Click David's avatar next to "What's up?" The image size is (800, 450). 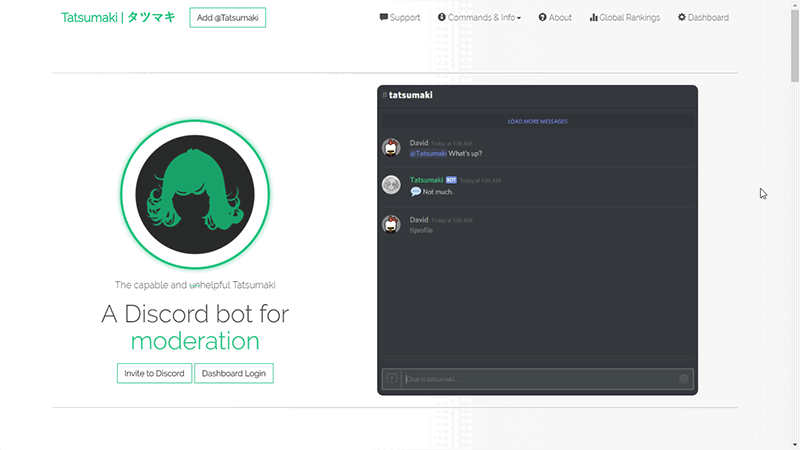[x=391, y=148]
